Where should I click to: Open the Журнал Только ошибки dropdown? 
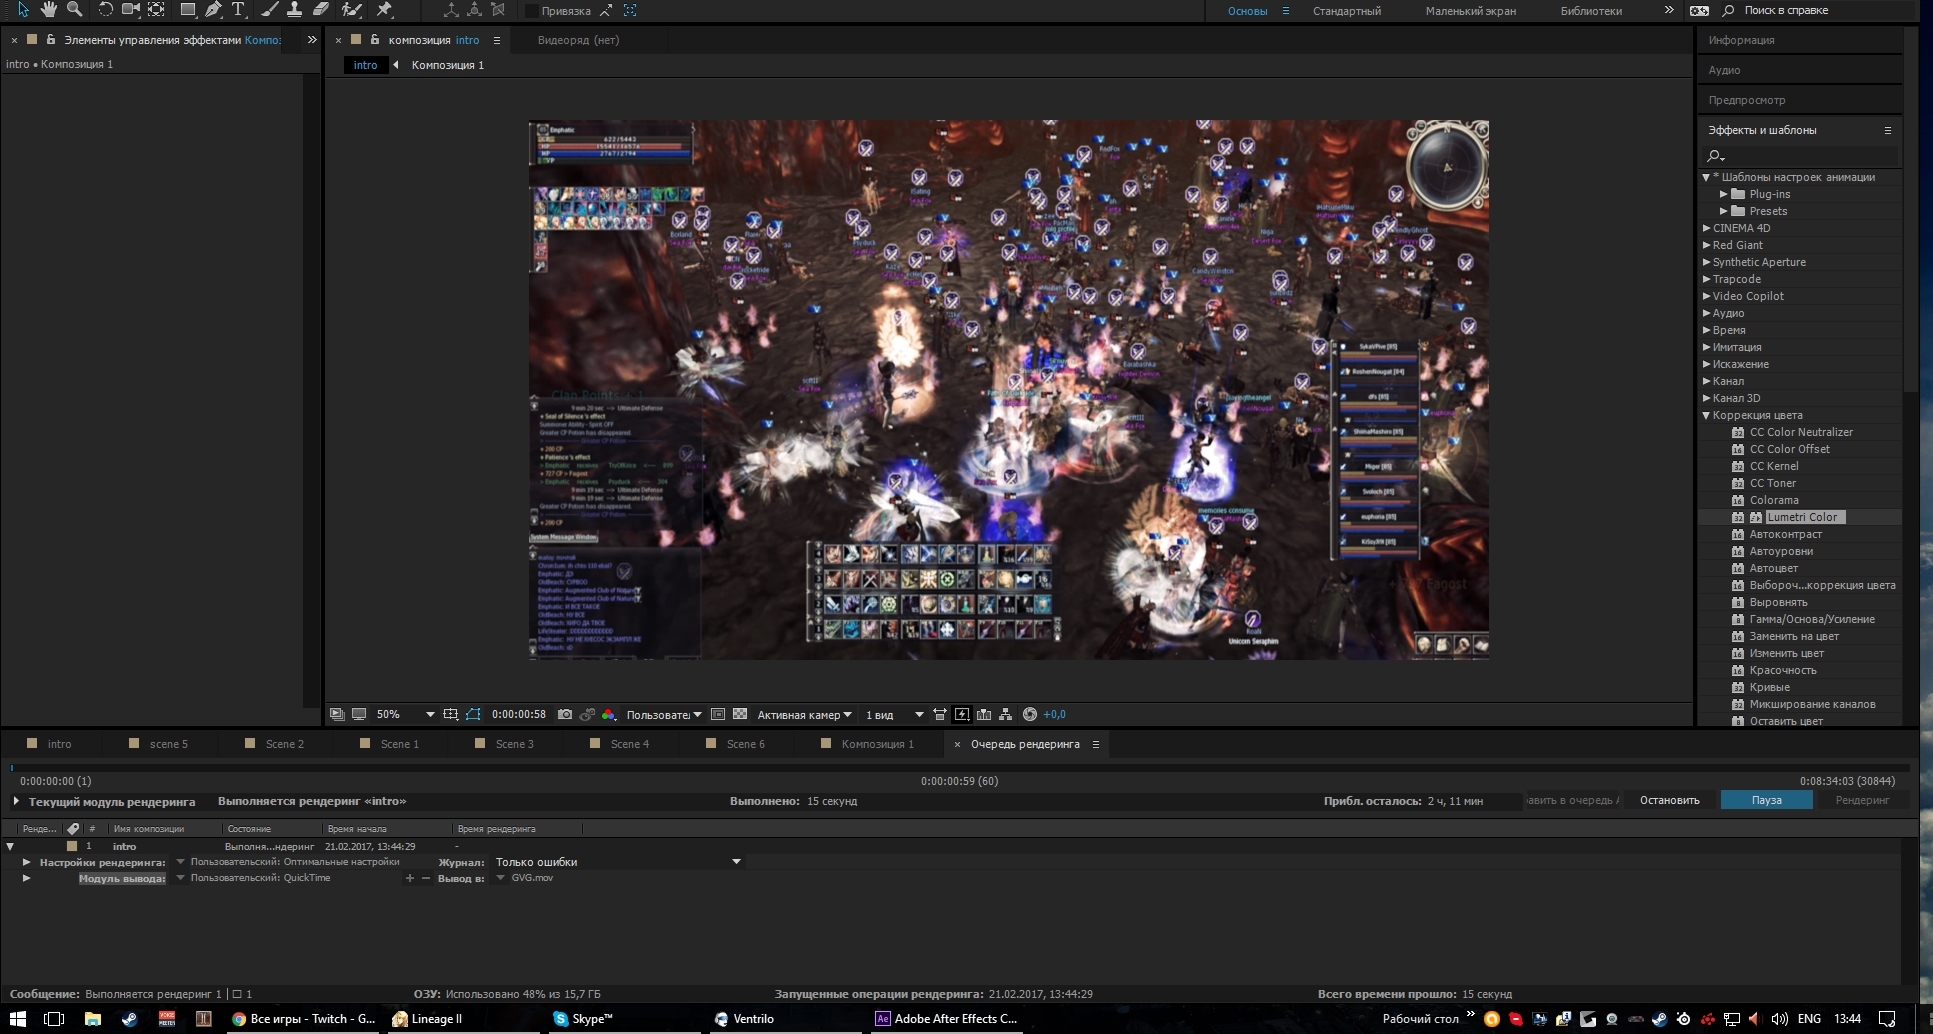pos(618,862)
